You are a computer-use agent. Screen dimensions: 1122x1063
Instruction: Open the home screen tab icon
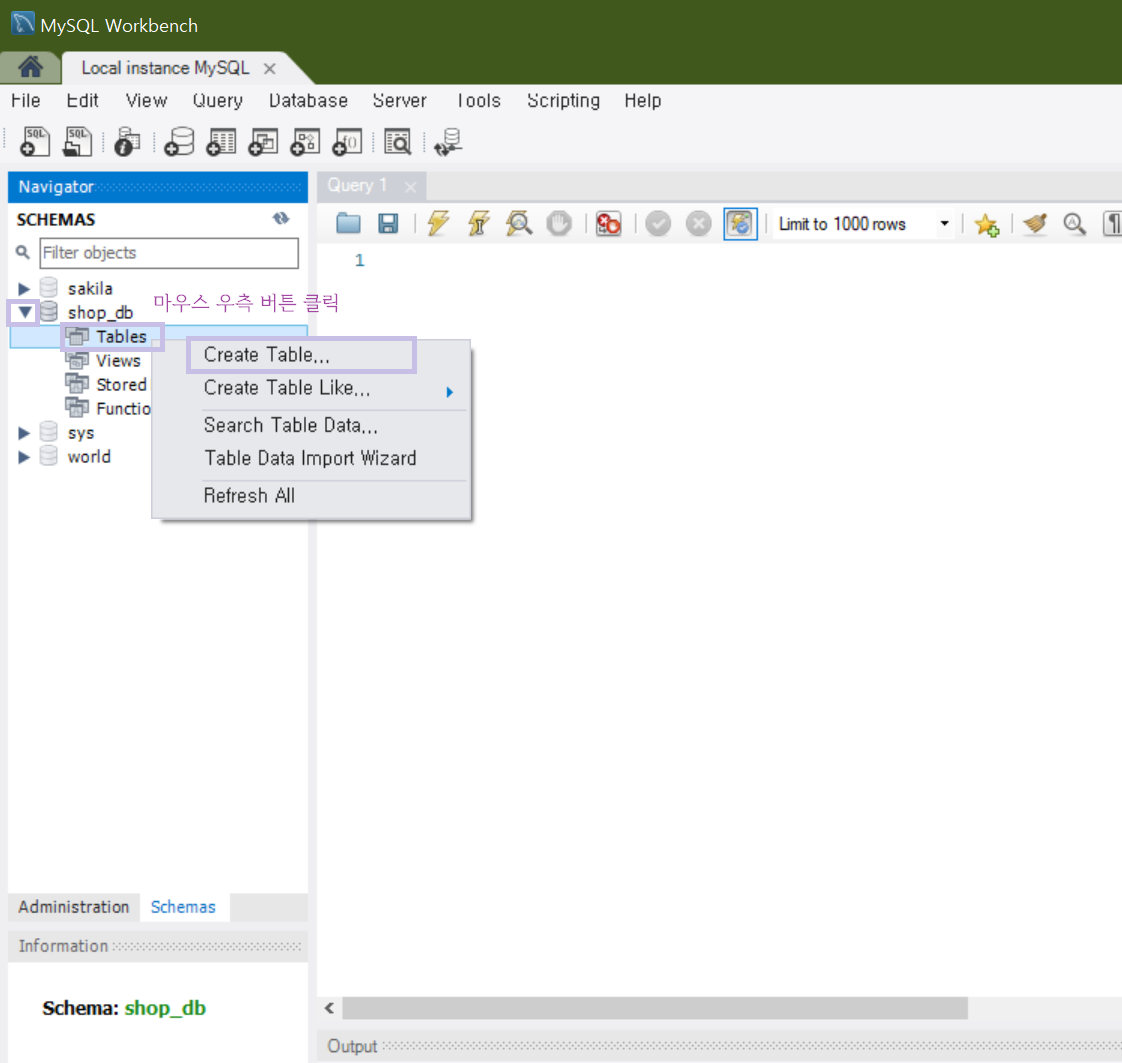(x=31, y=67)
